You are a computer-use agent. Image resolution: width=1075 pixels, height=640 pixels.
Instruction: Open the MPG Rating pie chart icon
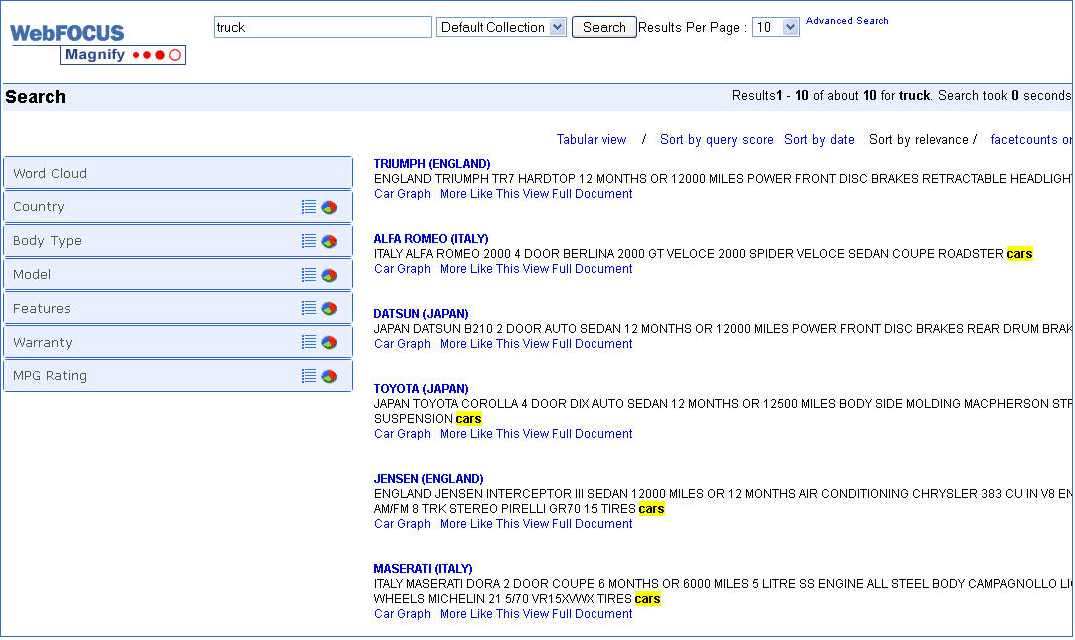[x=328, y=375]
